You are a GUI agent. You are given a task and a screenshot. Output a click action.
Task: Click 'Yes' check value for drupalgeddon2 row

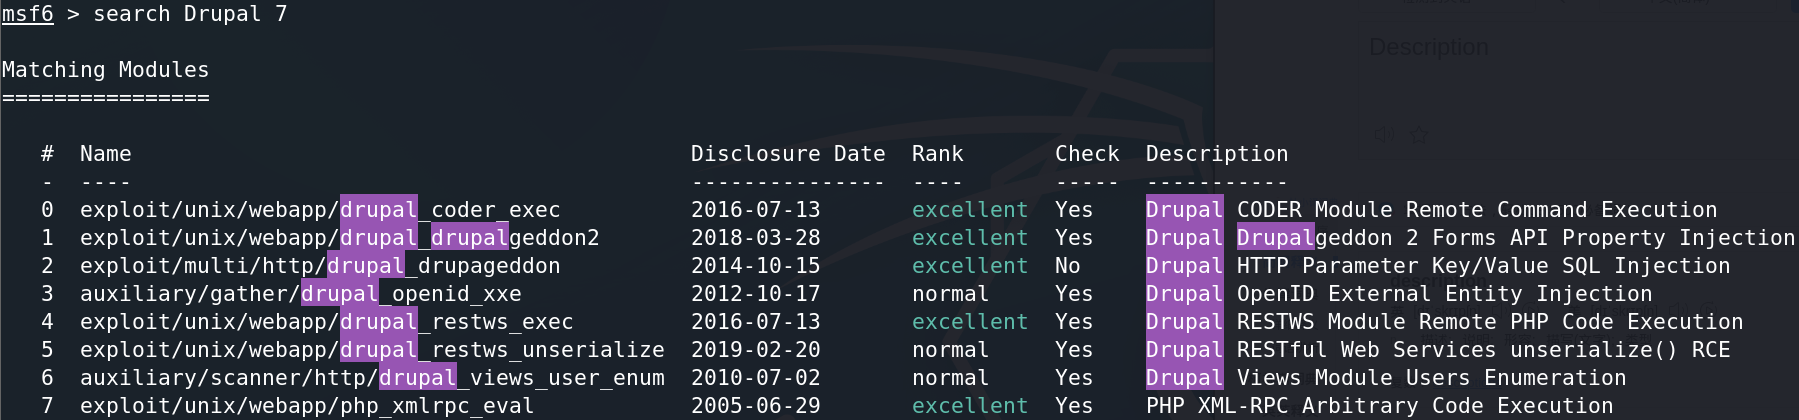tap(1074, 238)
